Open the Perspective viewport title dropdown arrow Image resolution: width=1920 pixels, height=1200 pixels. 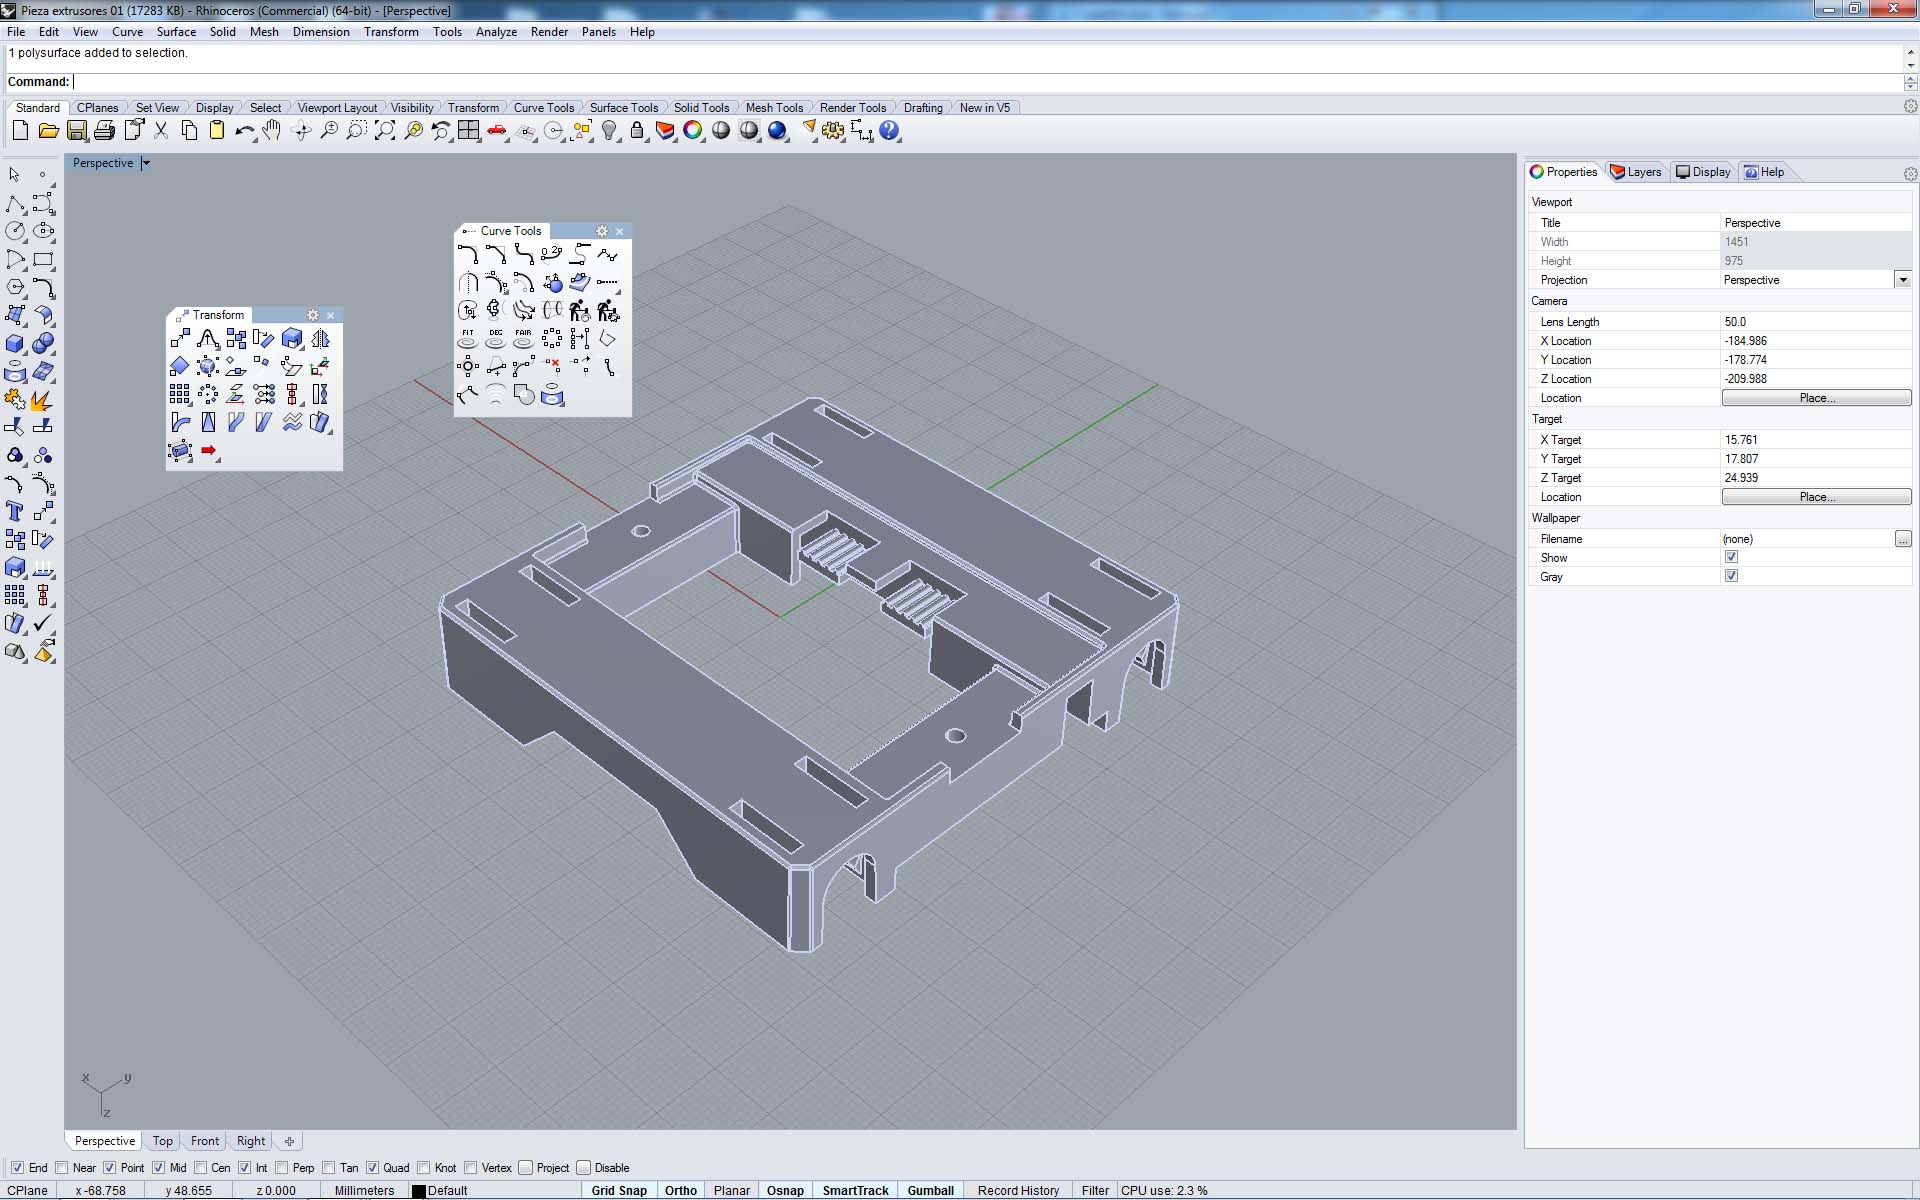coord(146,163)
